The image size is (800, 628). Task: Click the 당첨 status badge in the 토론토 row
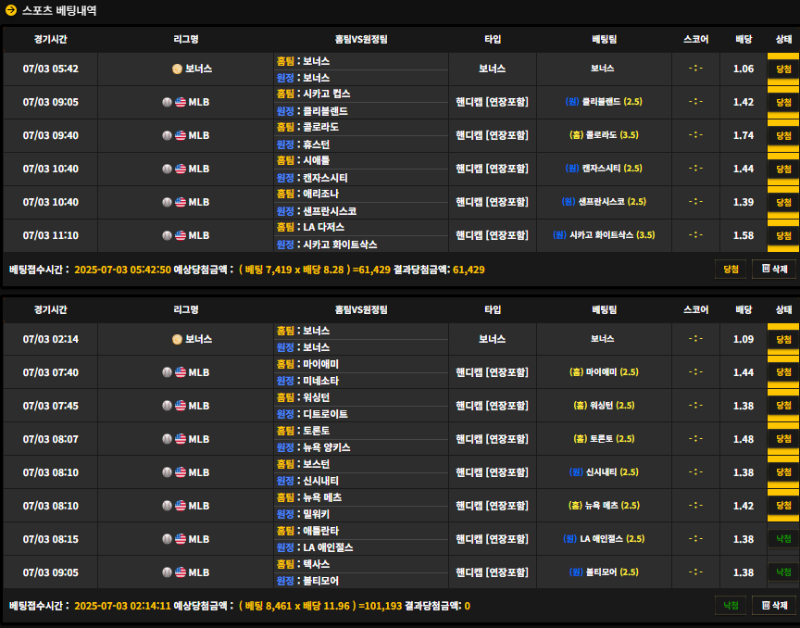(783, 439)
